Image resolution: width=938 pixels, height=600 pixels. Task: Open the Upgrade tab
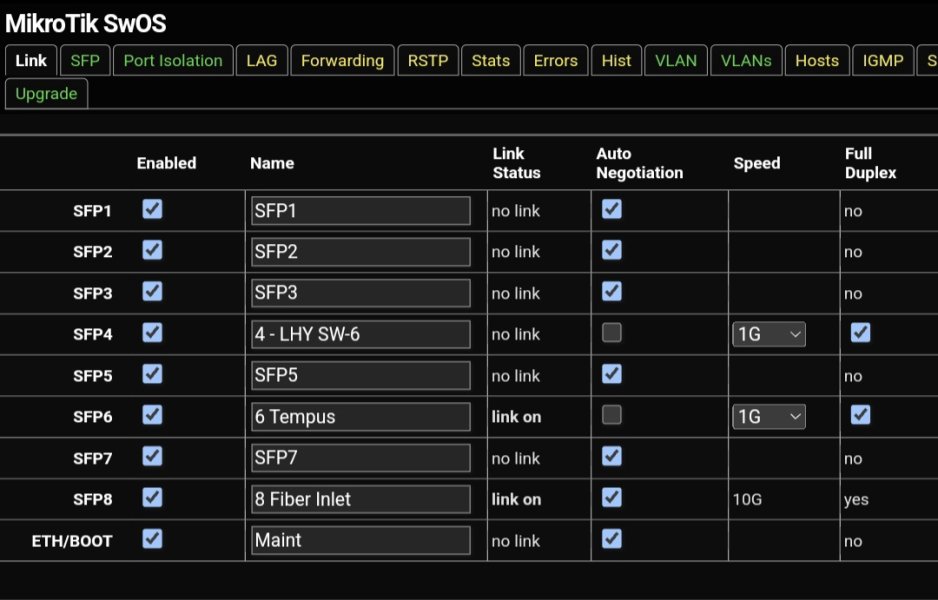(x=46, y=94)
